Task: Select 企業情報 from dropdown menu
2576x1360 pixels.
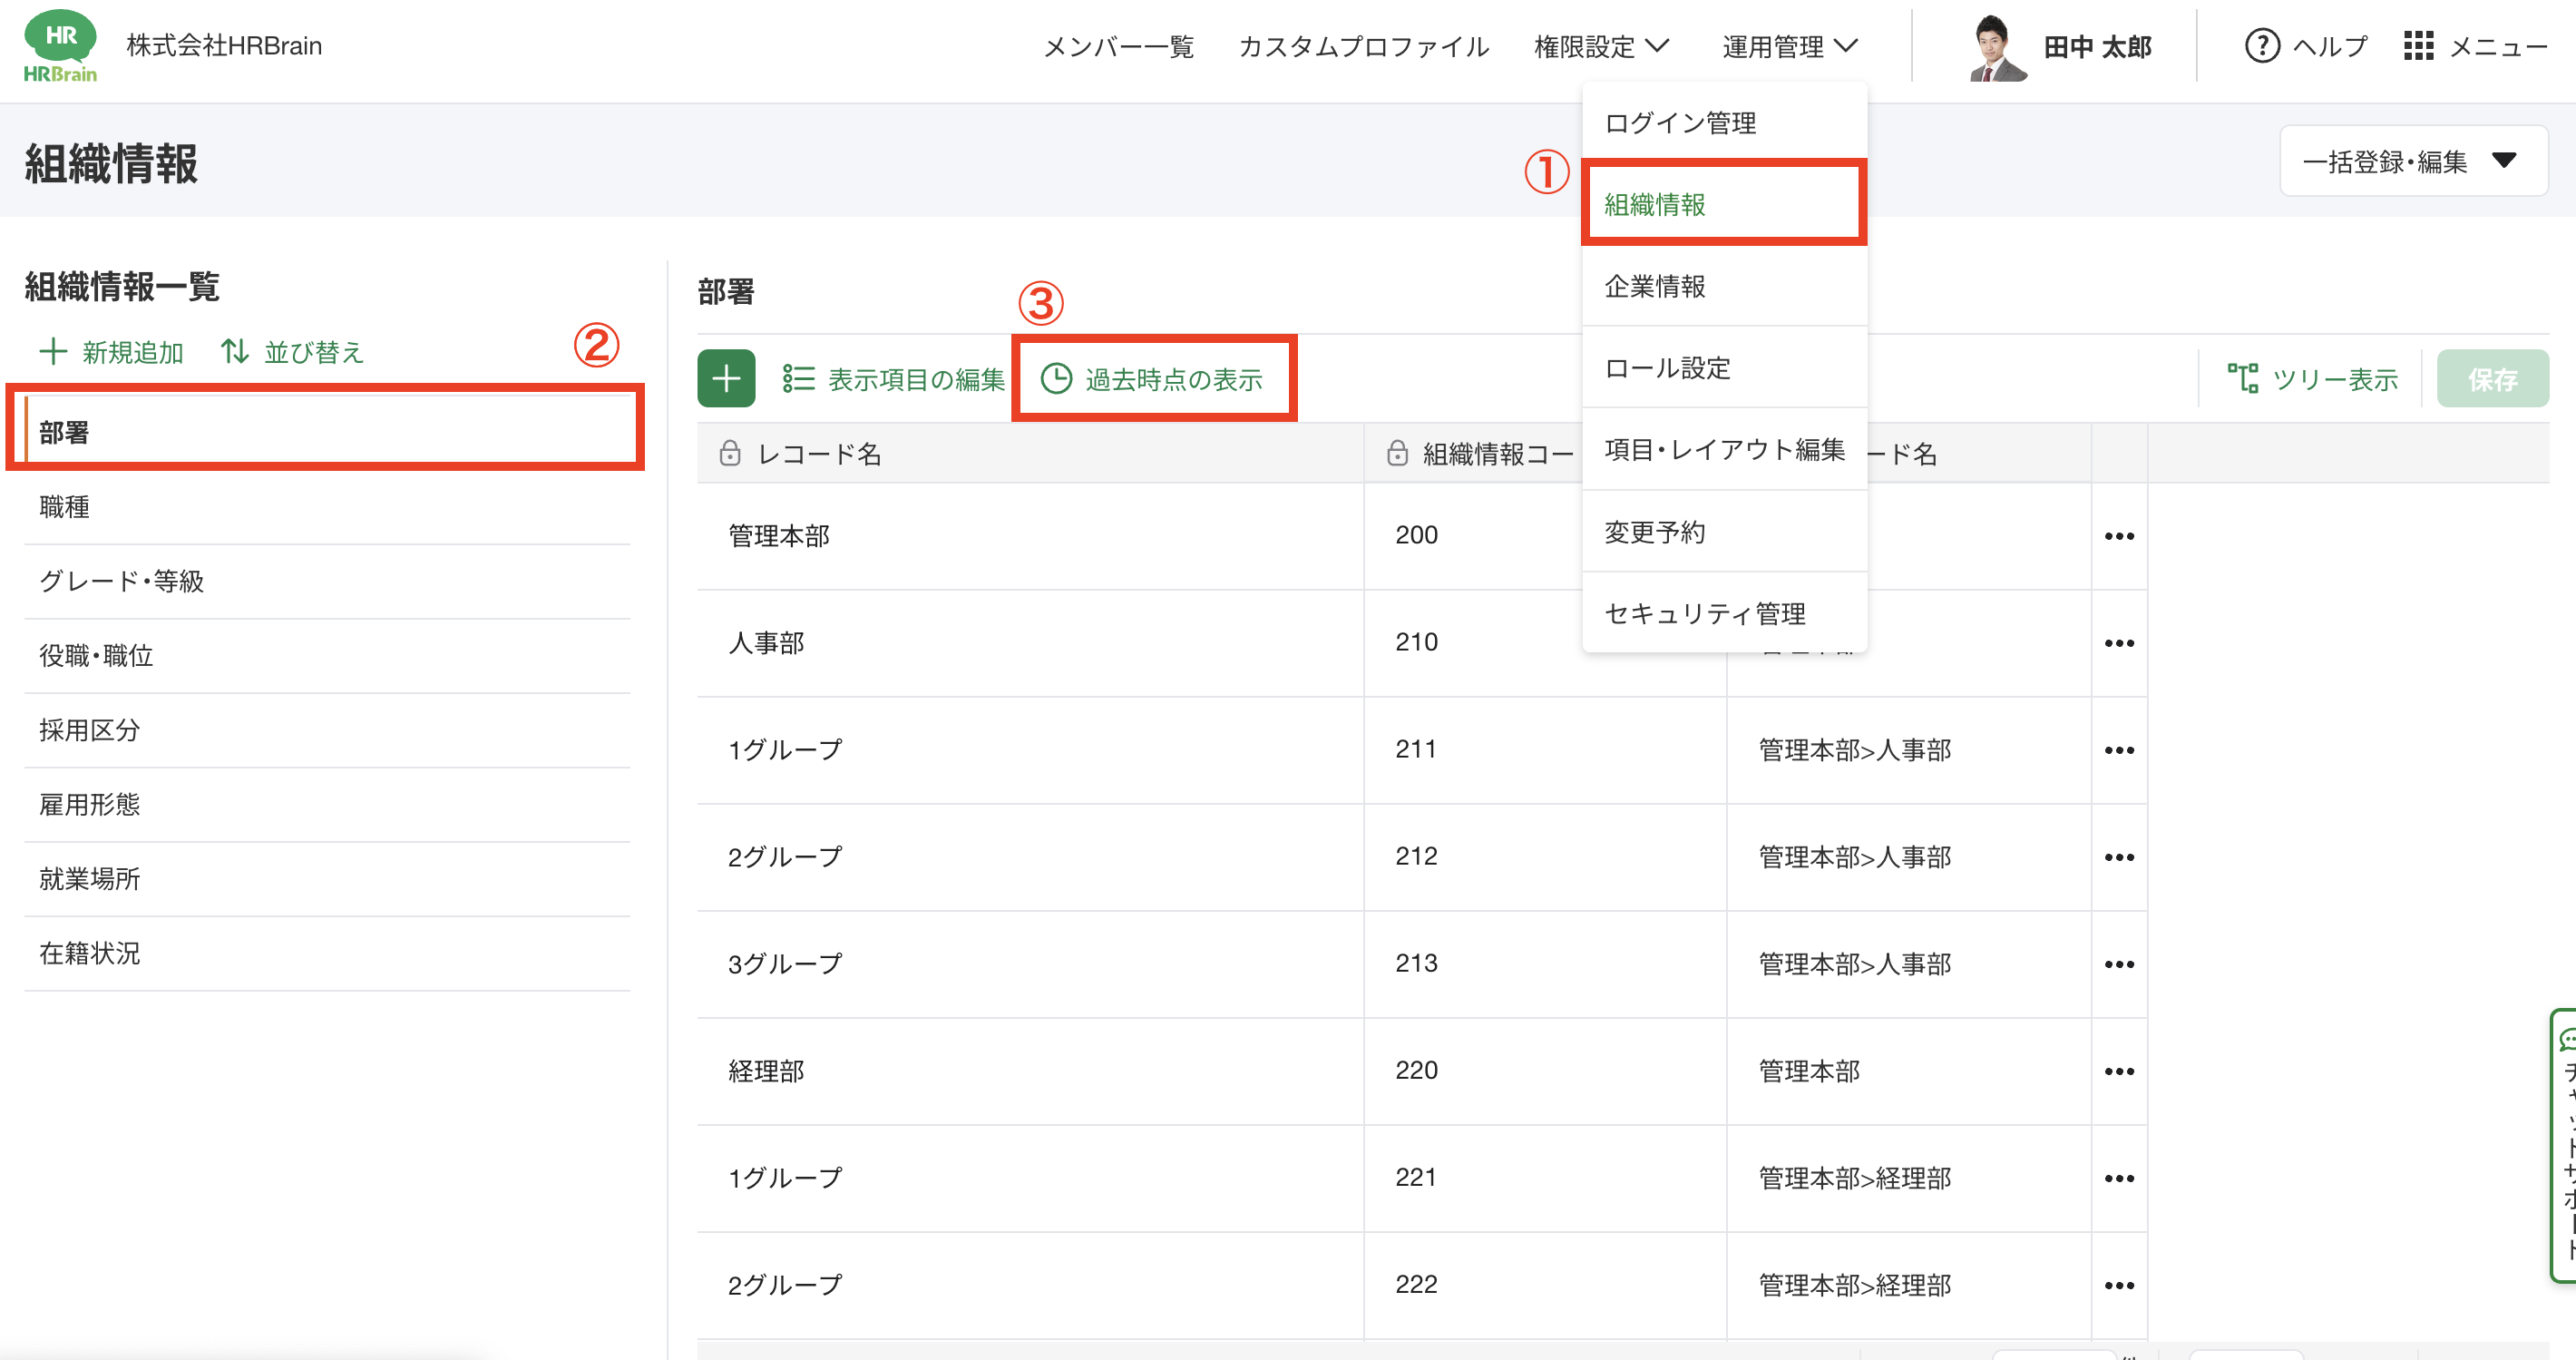Action: click(1655, 286)
